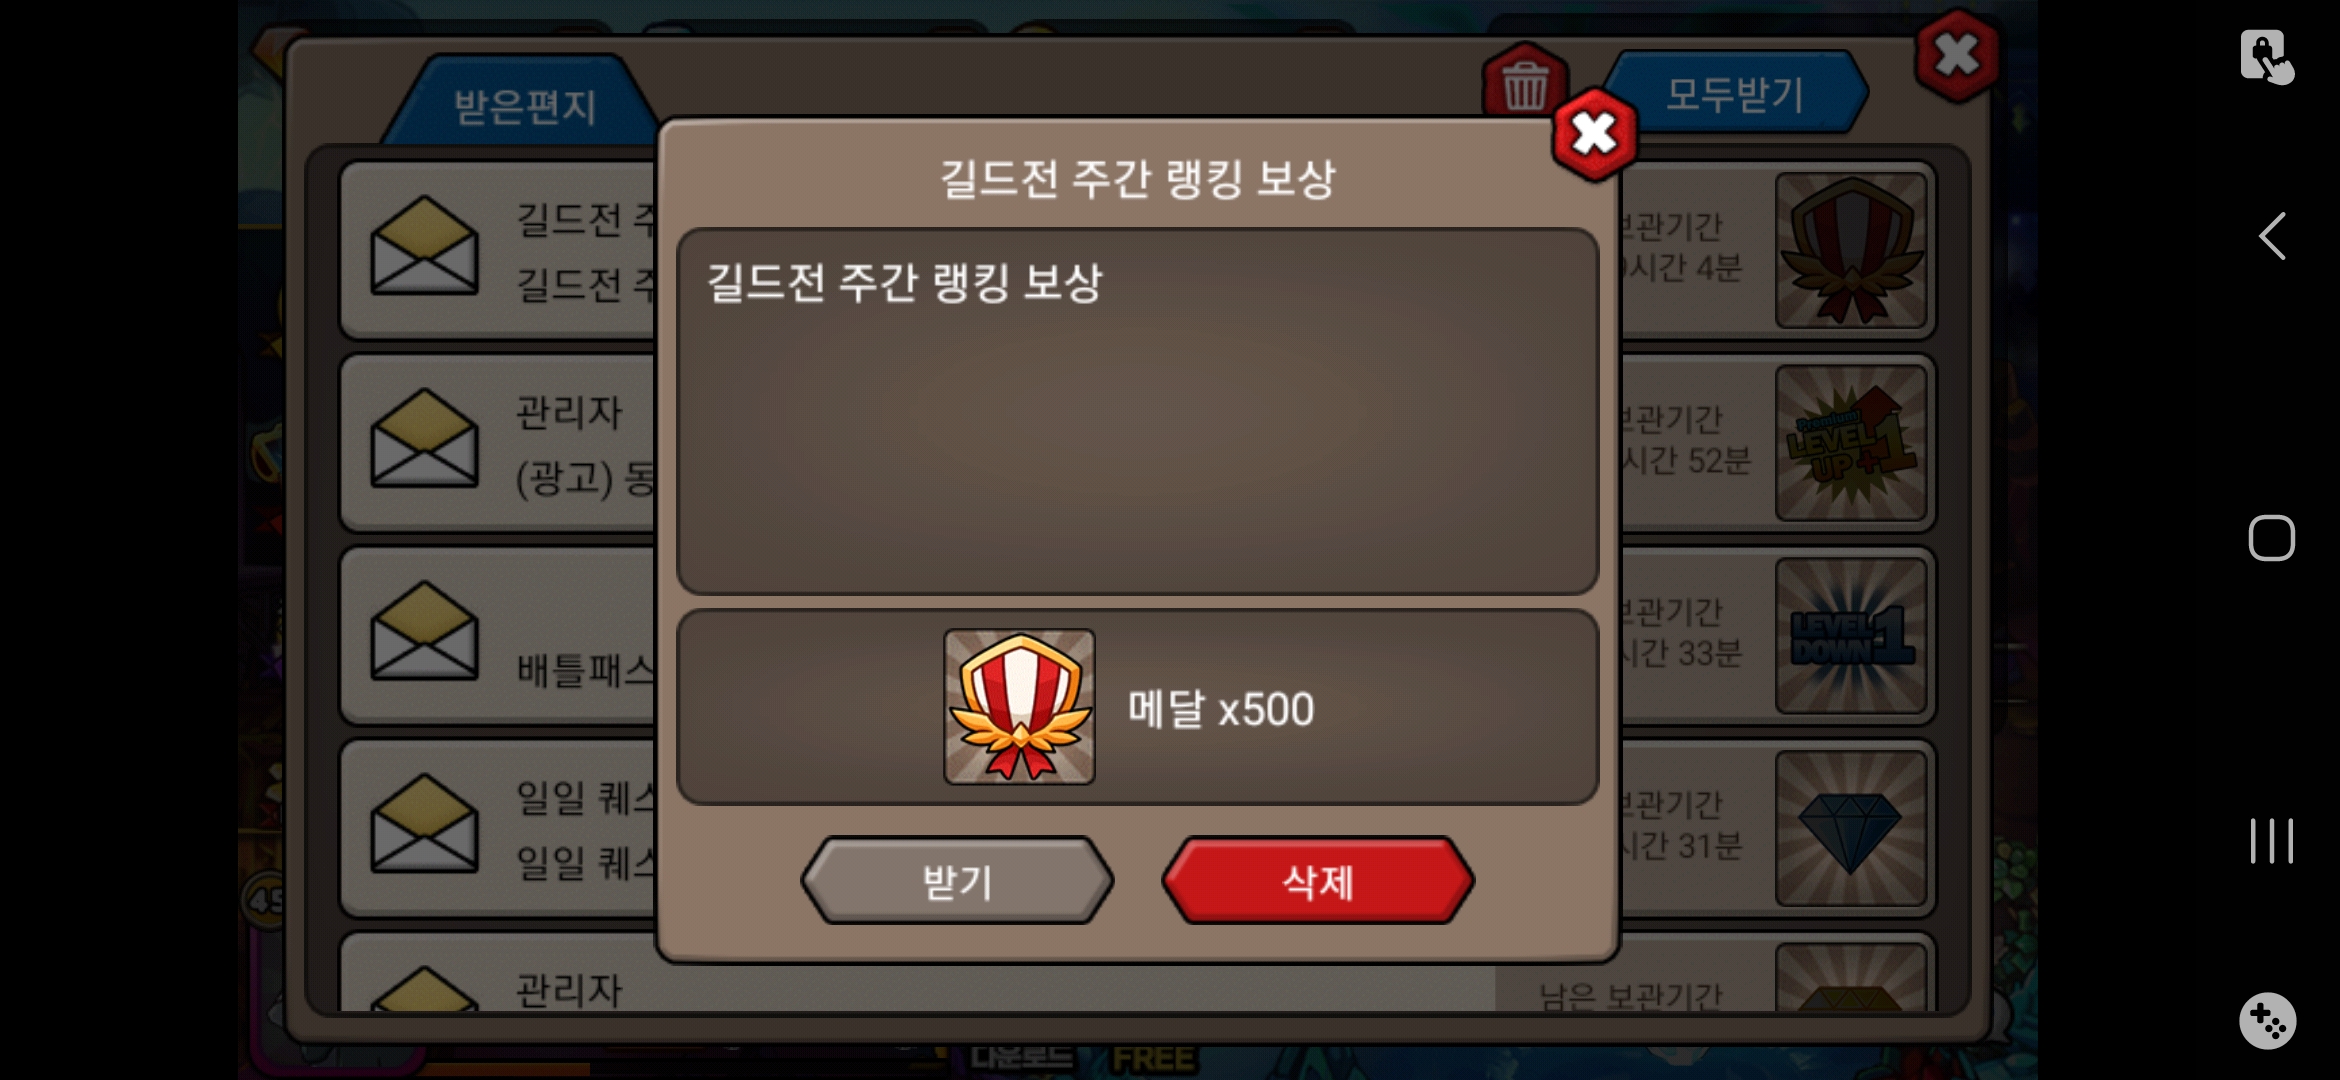This screenshot has height=1080, width=2340.
Task: Open the 일일 퀘스트 mail envelope
Action: click(x=424, y=825)
